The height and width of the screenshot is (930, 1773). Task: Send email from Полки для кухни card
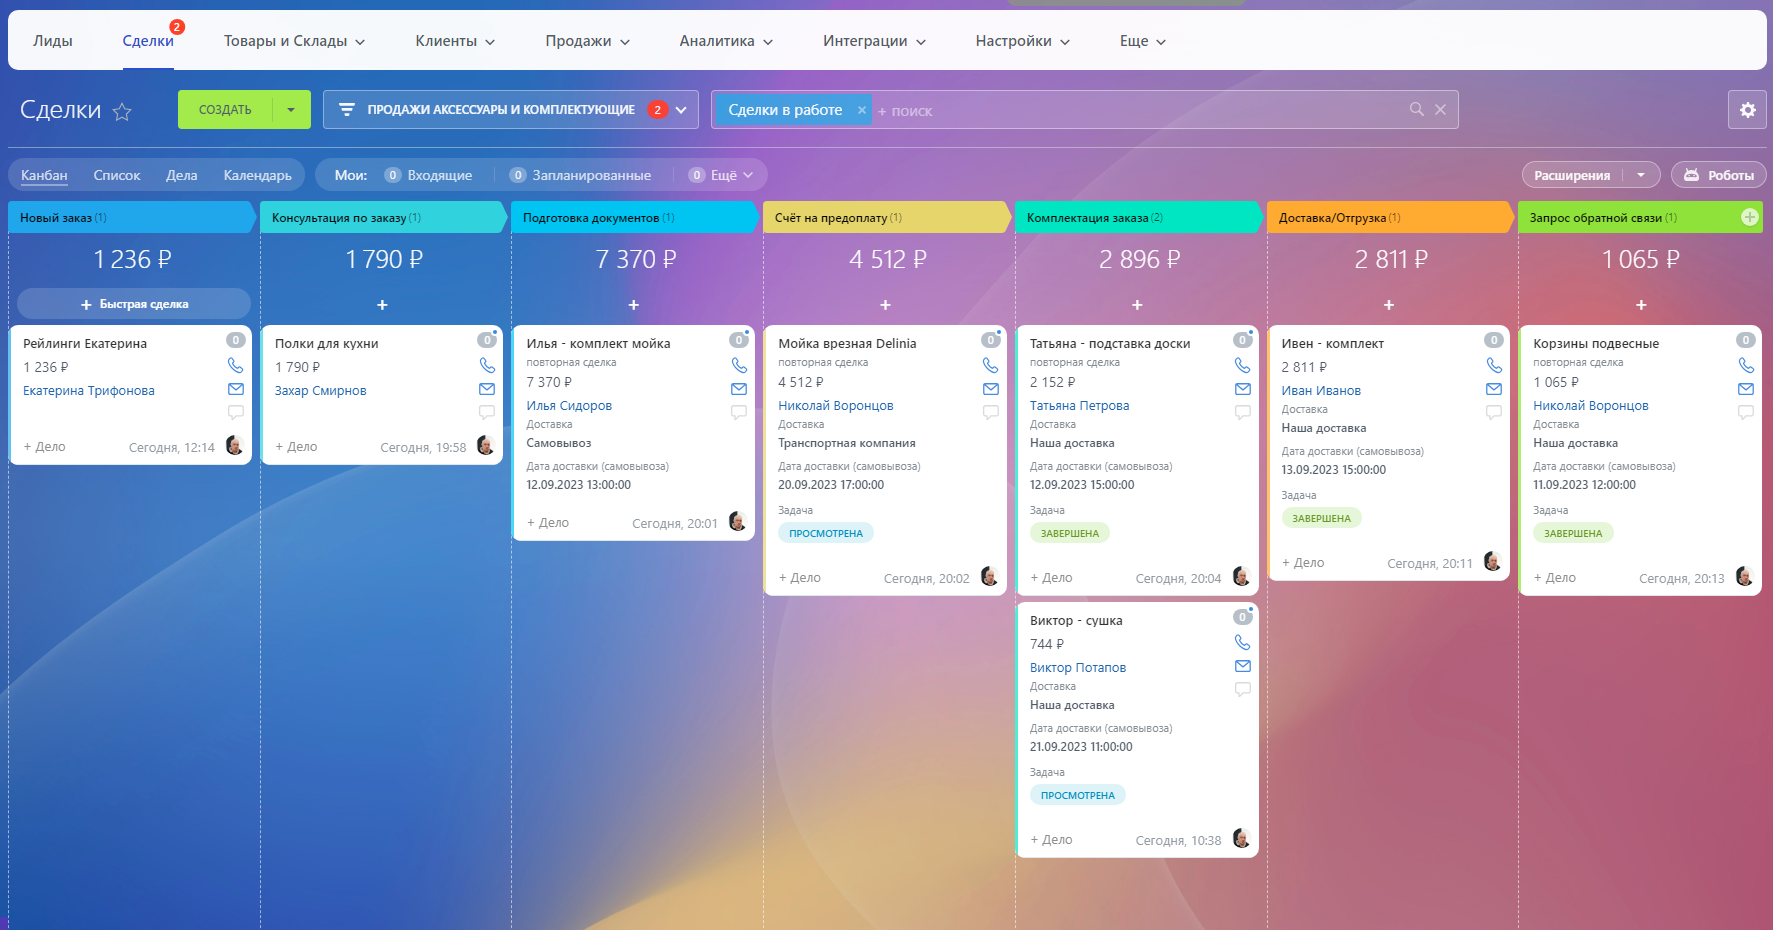487,389
